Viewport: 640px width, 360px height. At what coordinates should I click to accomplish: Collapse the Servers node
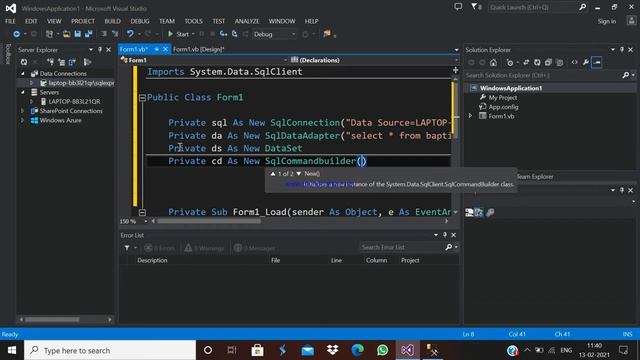(x=23, y=92)
